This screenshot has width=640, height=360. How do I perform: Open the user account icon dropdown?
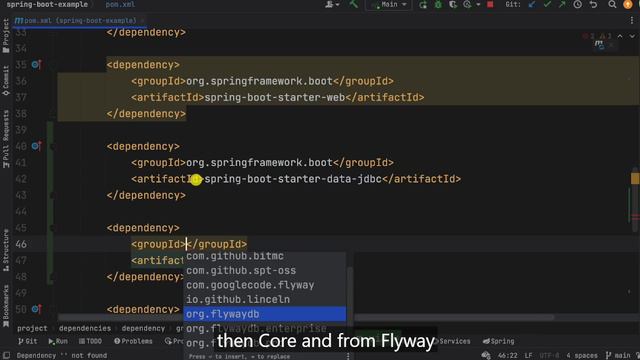[332, 4]
